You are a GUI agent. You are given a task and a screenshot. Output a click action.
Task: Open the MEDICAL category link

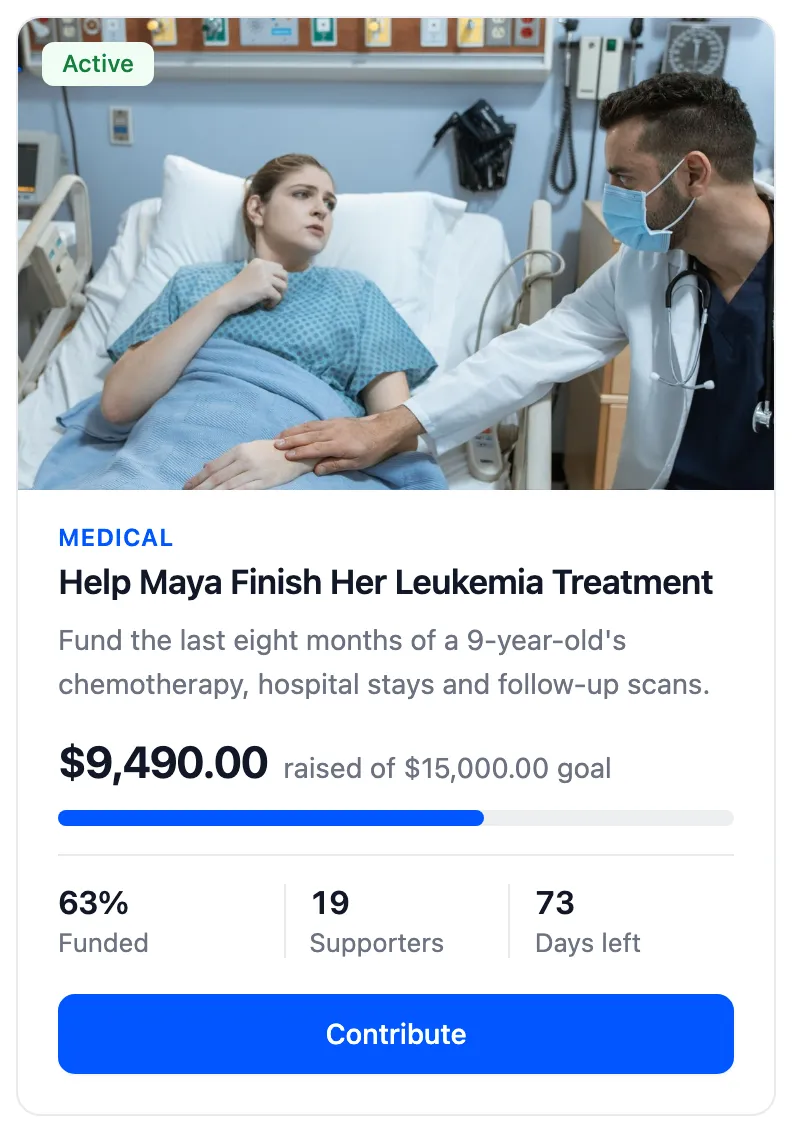115,538
